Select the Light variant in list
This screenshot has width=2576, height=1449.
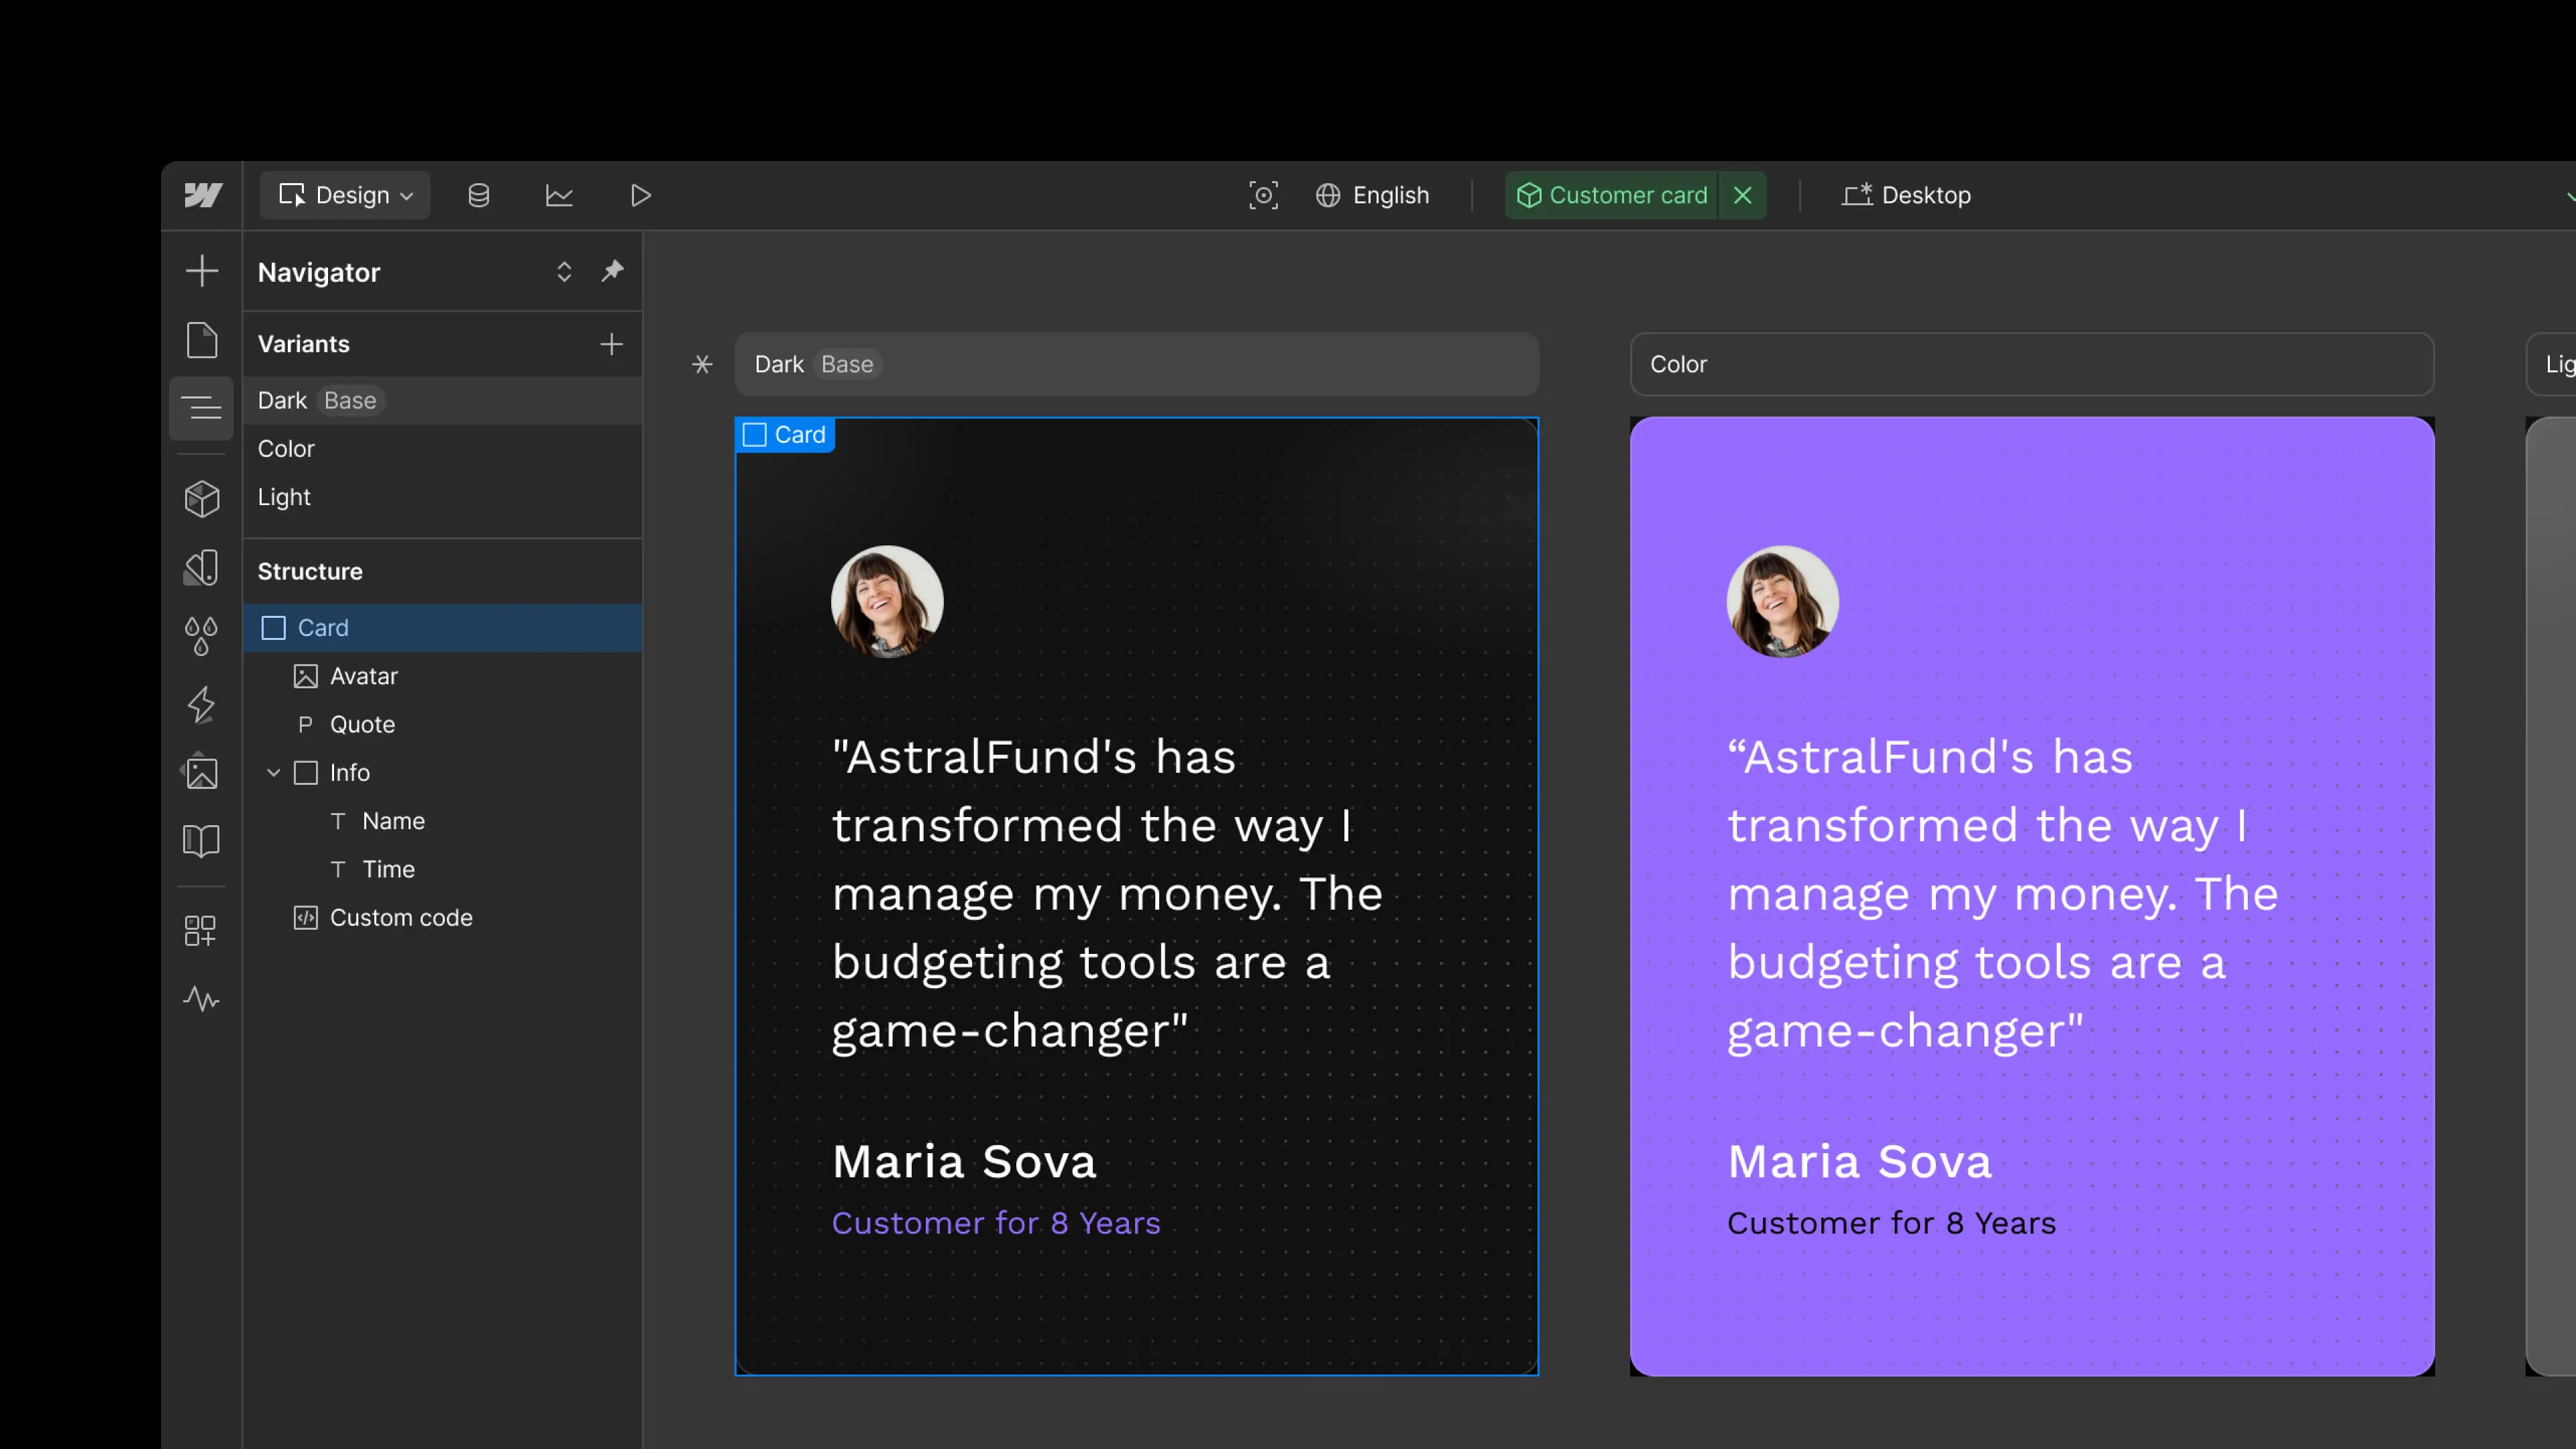pos(443,497)
